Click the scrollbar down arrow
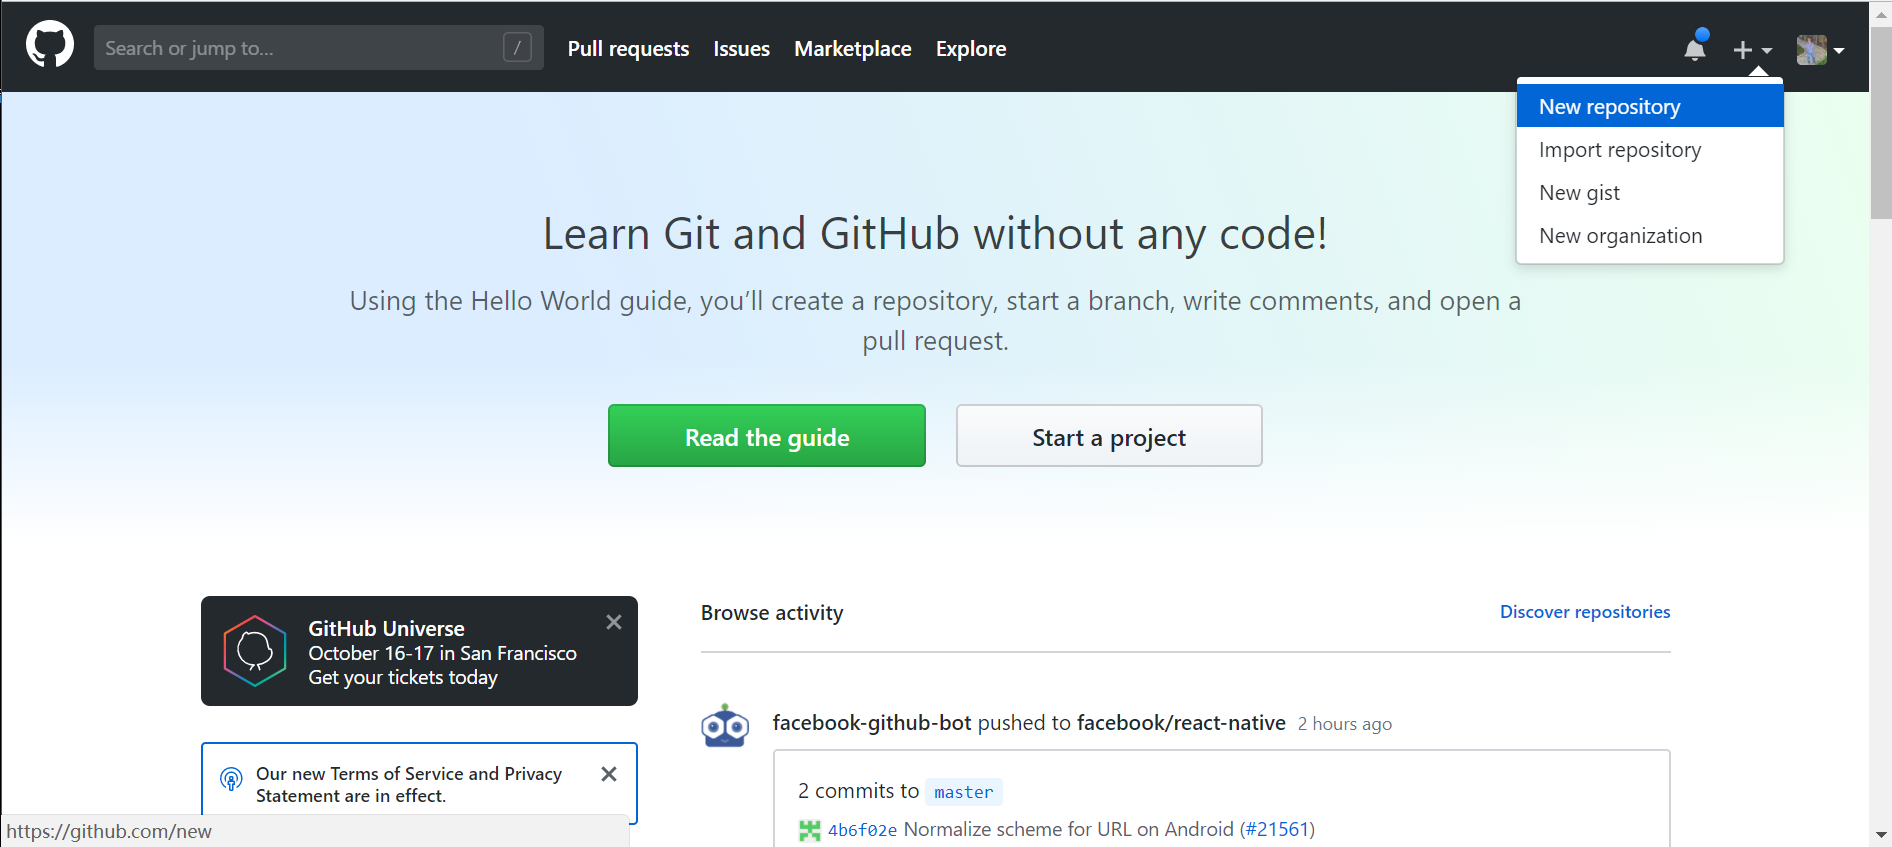Screen dimensions: 1892x847 tap(1881, 835)
